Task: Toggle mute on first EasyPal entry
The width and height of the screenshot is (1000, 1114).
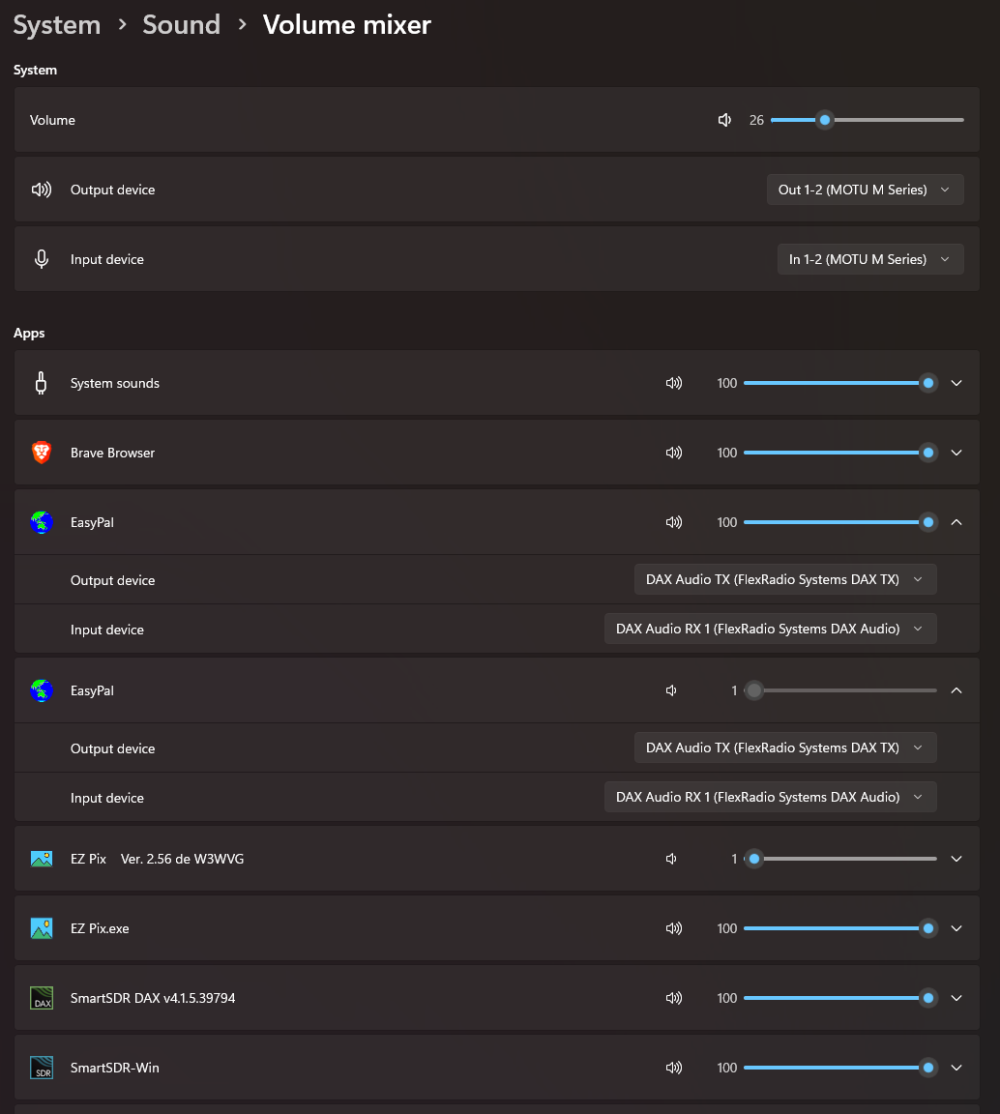Action: pos(674,522)
